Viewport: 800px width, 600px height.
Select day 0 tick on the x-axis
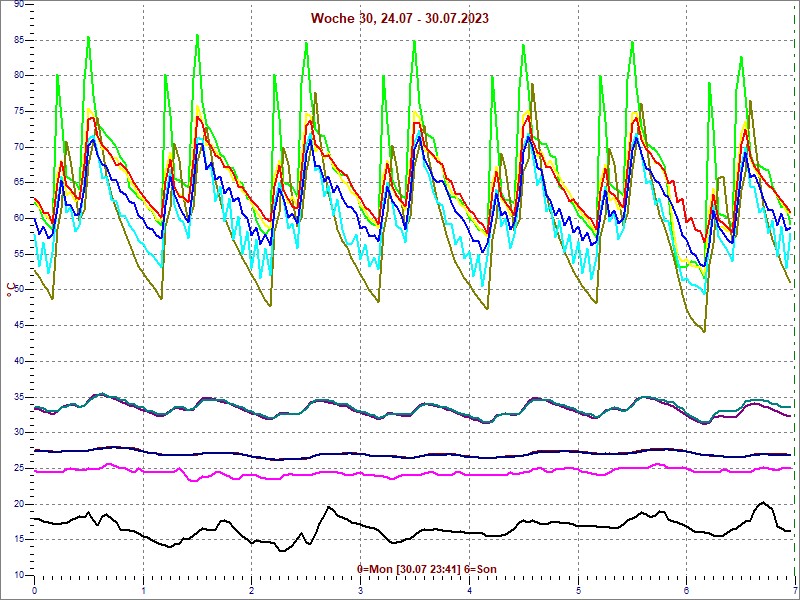[35, 590]
